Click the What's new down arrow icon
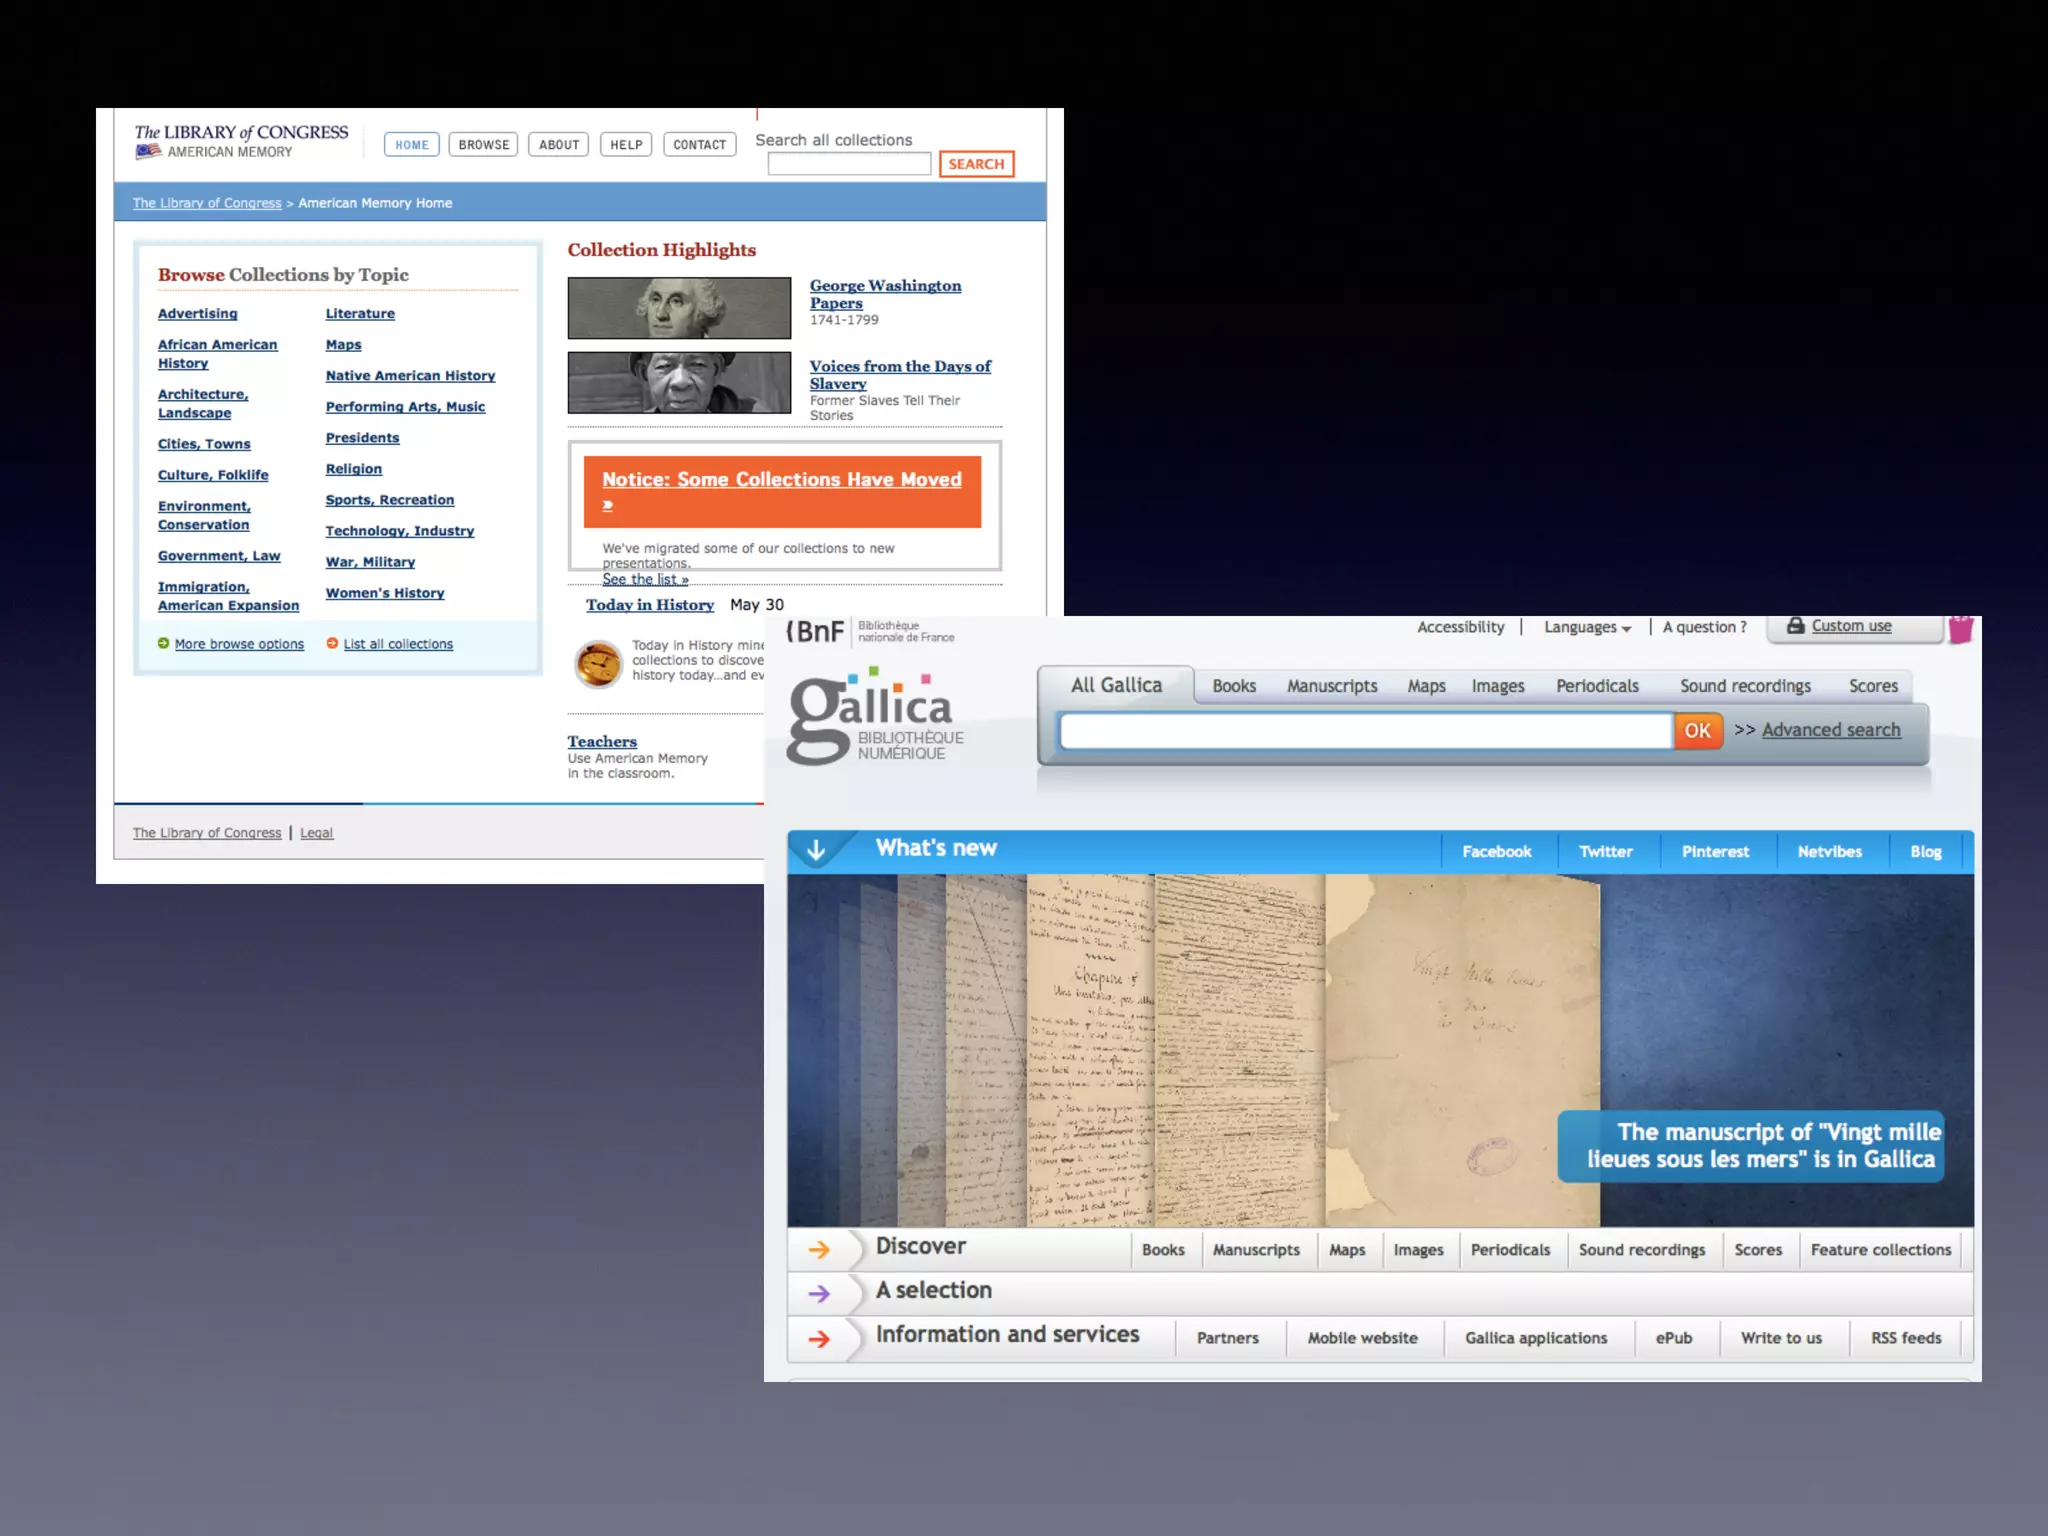Image resolution: width=2048 pixels, height=1536 pixels. [x=816, y=850]
